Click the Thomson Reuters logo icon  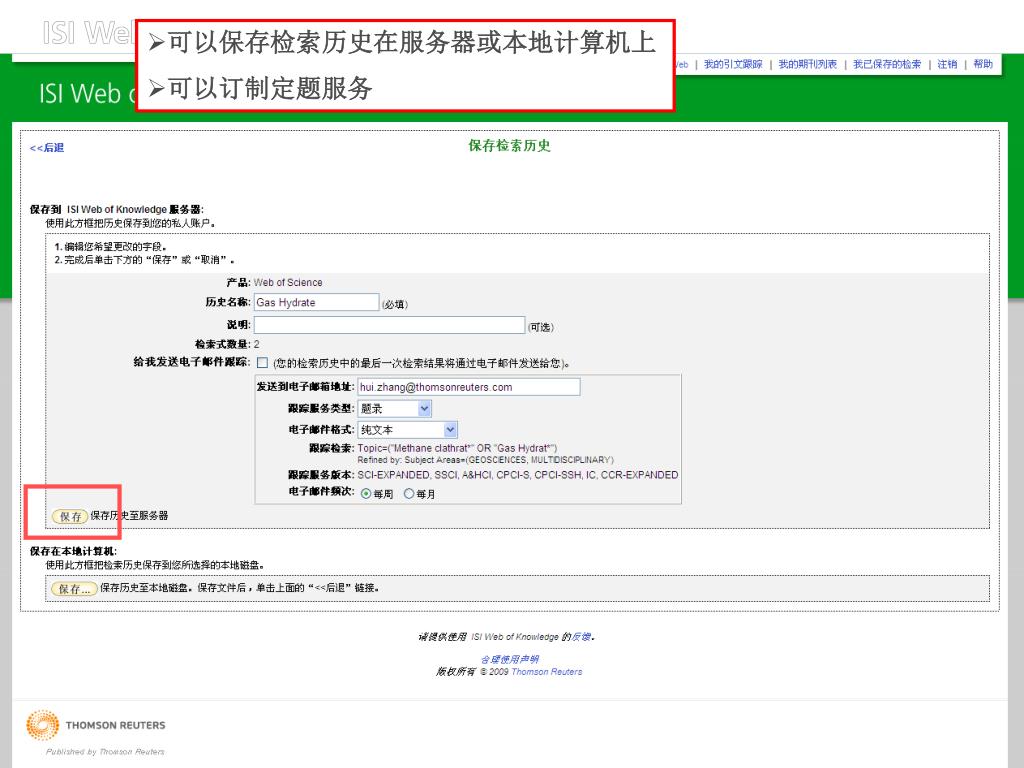[42, 725]
